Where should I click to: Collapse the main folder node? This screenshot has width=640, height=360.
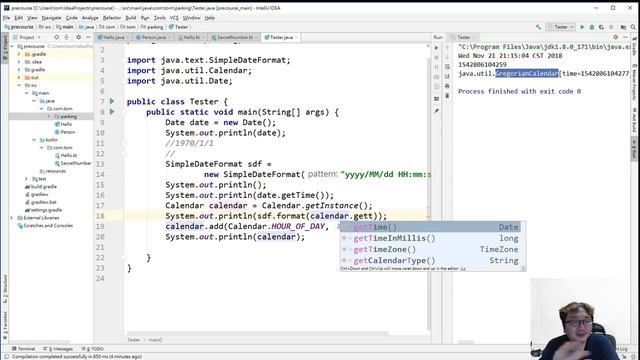click(27, 93)
